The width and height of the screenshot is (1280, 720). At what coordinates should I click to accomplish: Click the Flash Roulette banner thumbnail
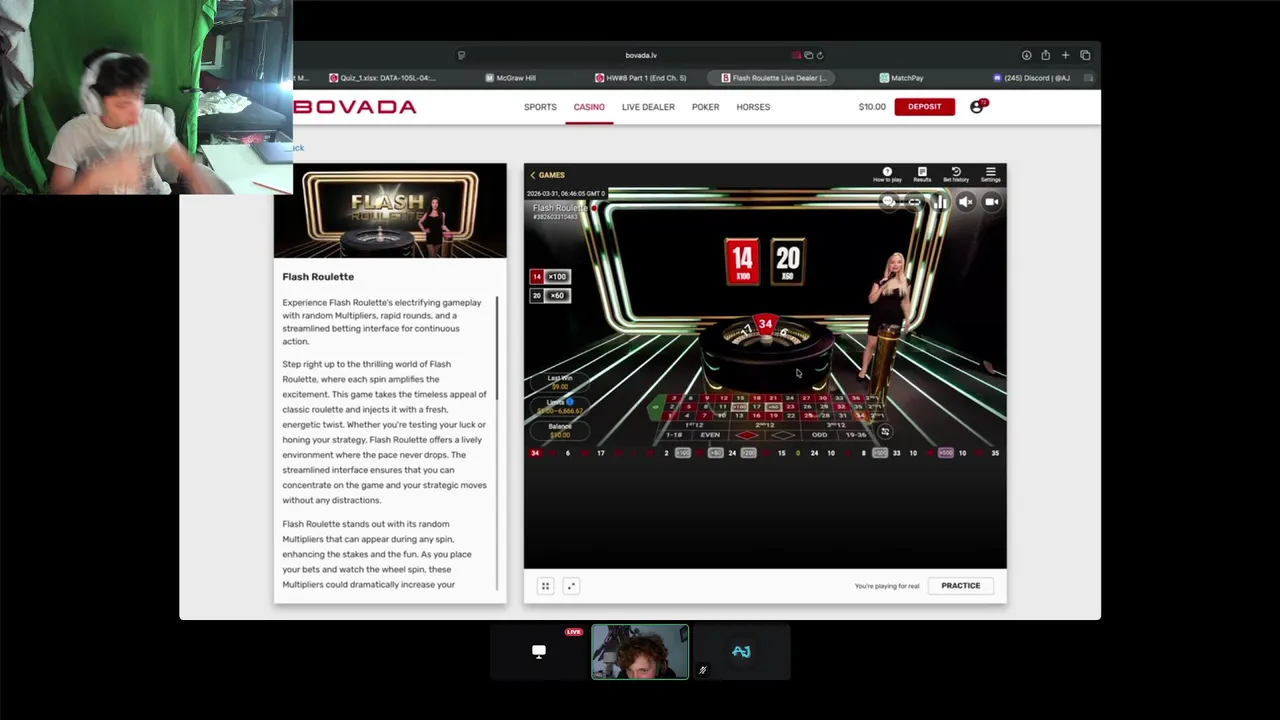pos(390,211)
